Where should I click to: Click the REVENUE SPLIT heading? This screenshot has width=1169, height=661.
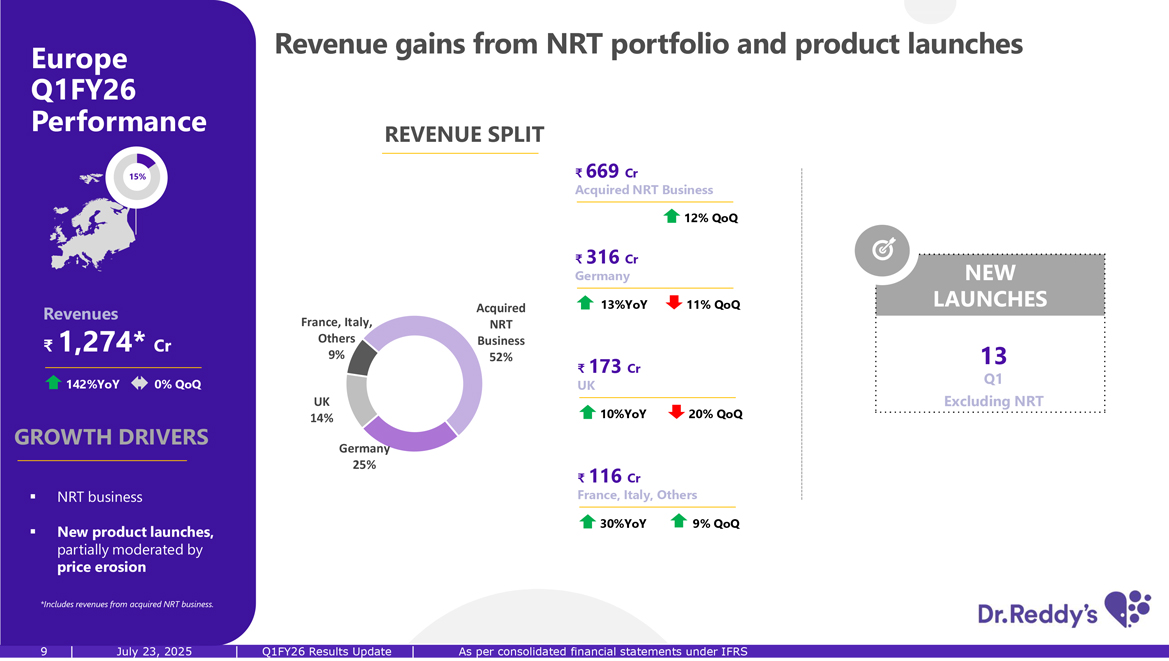(464, 135)
